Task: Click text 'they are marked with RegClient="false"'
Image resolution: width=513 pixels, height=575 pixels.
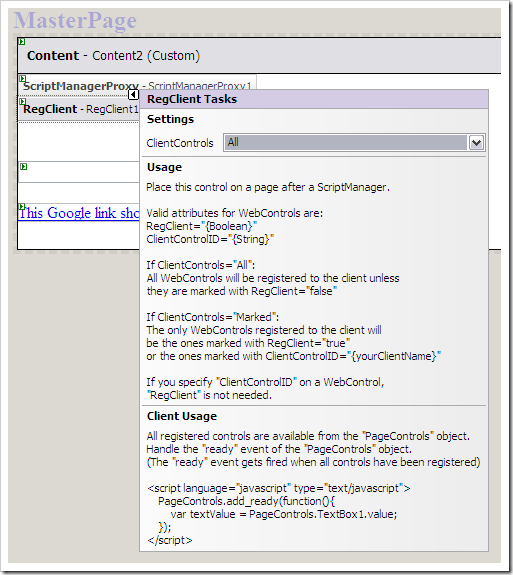Action: pyautogui.click(x=242, y=291)
